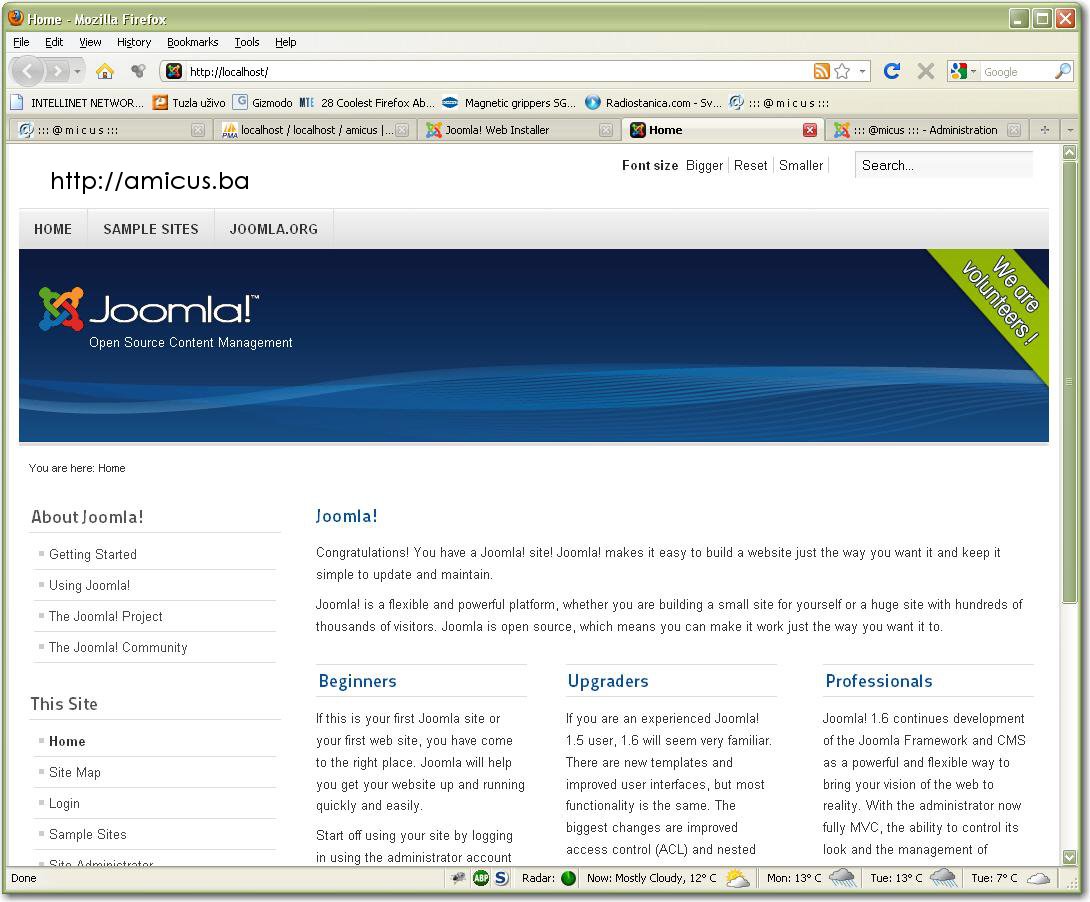This screenshot has height=902, width=1090.
Task: Switch to the @micus Administration tab
Action: tap(926, 130)
